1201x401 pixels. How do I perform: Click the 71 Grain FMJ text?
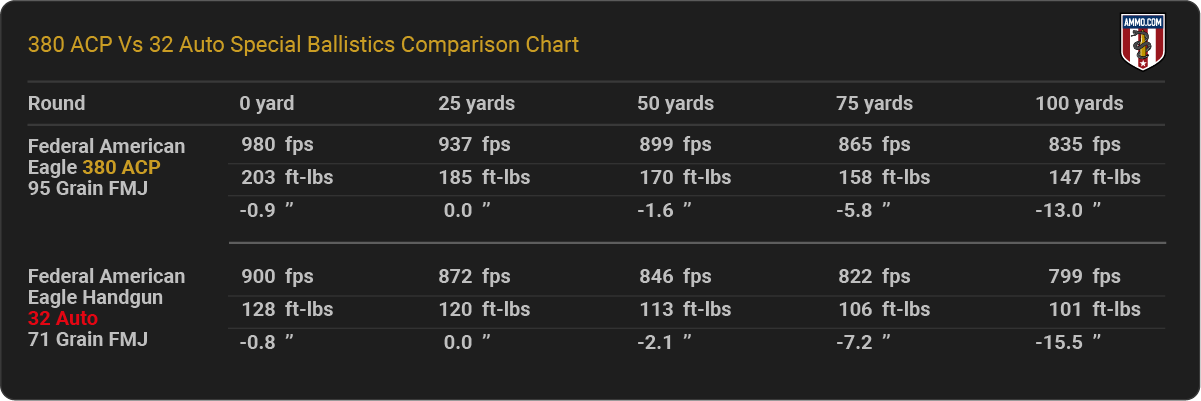[88, 339]
